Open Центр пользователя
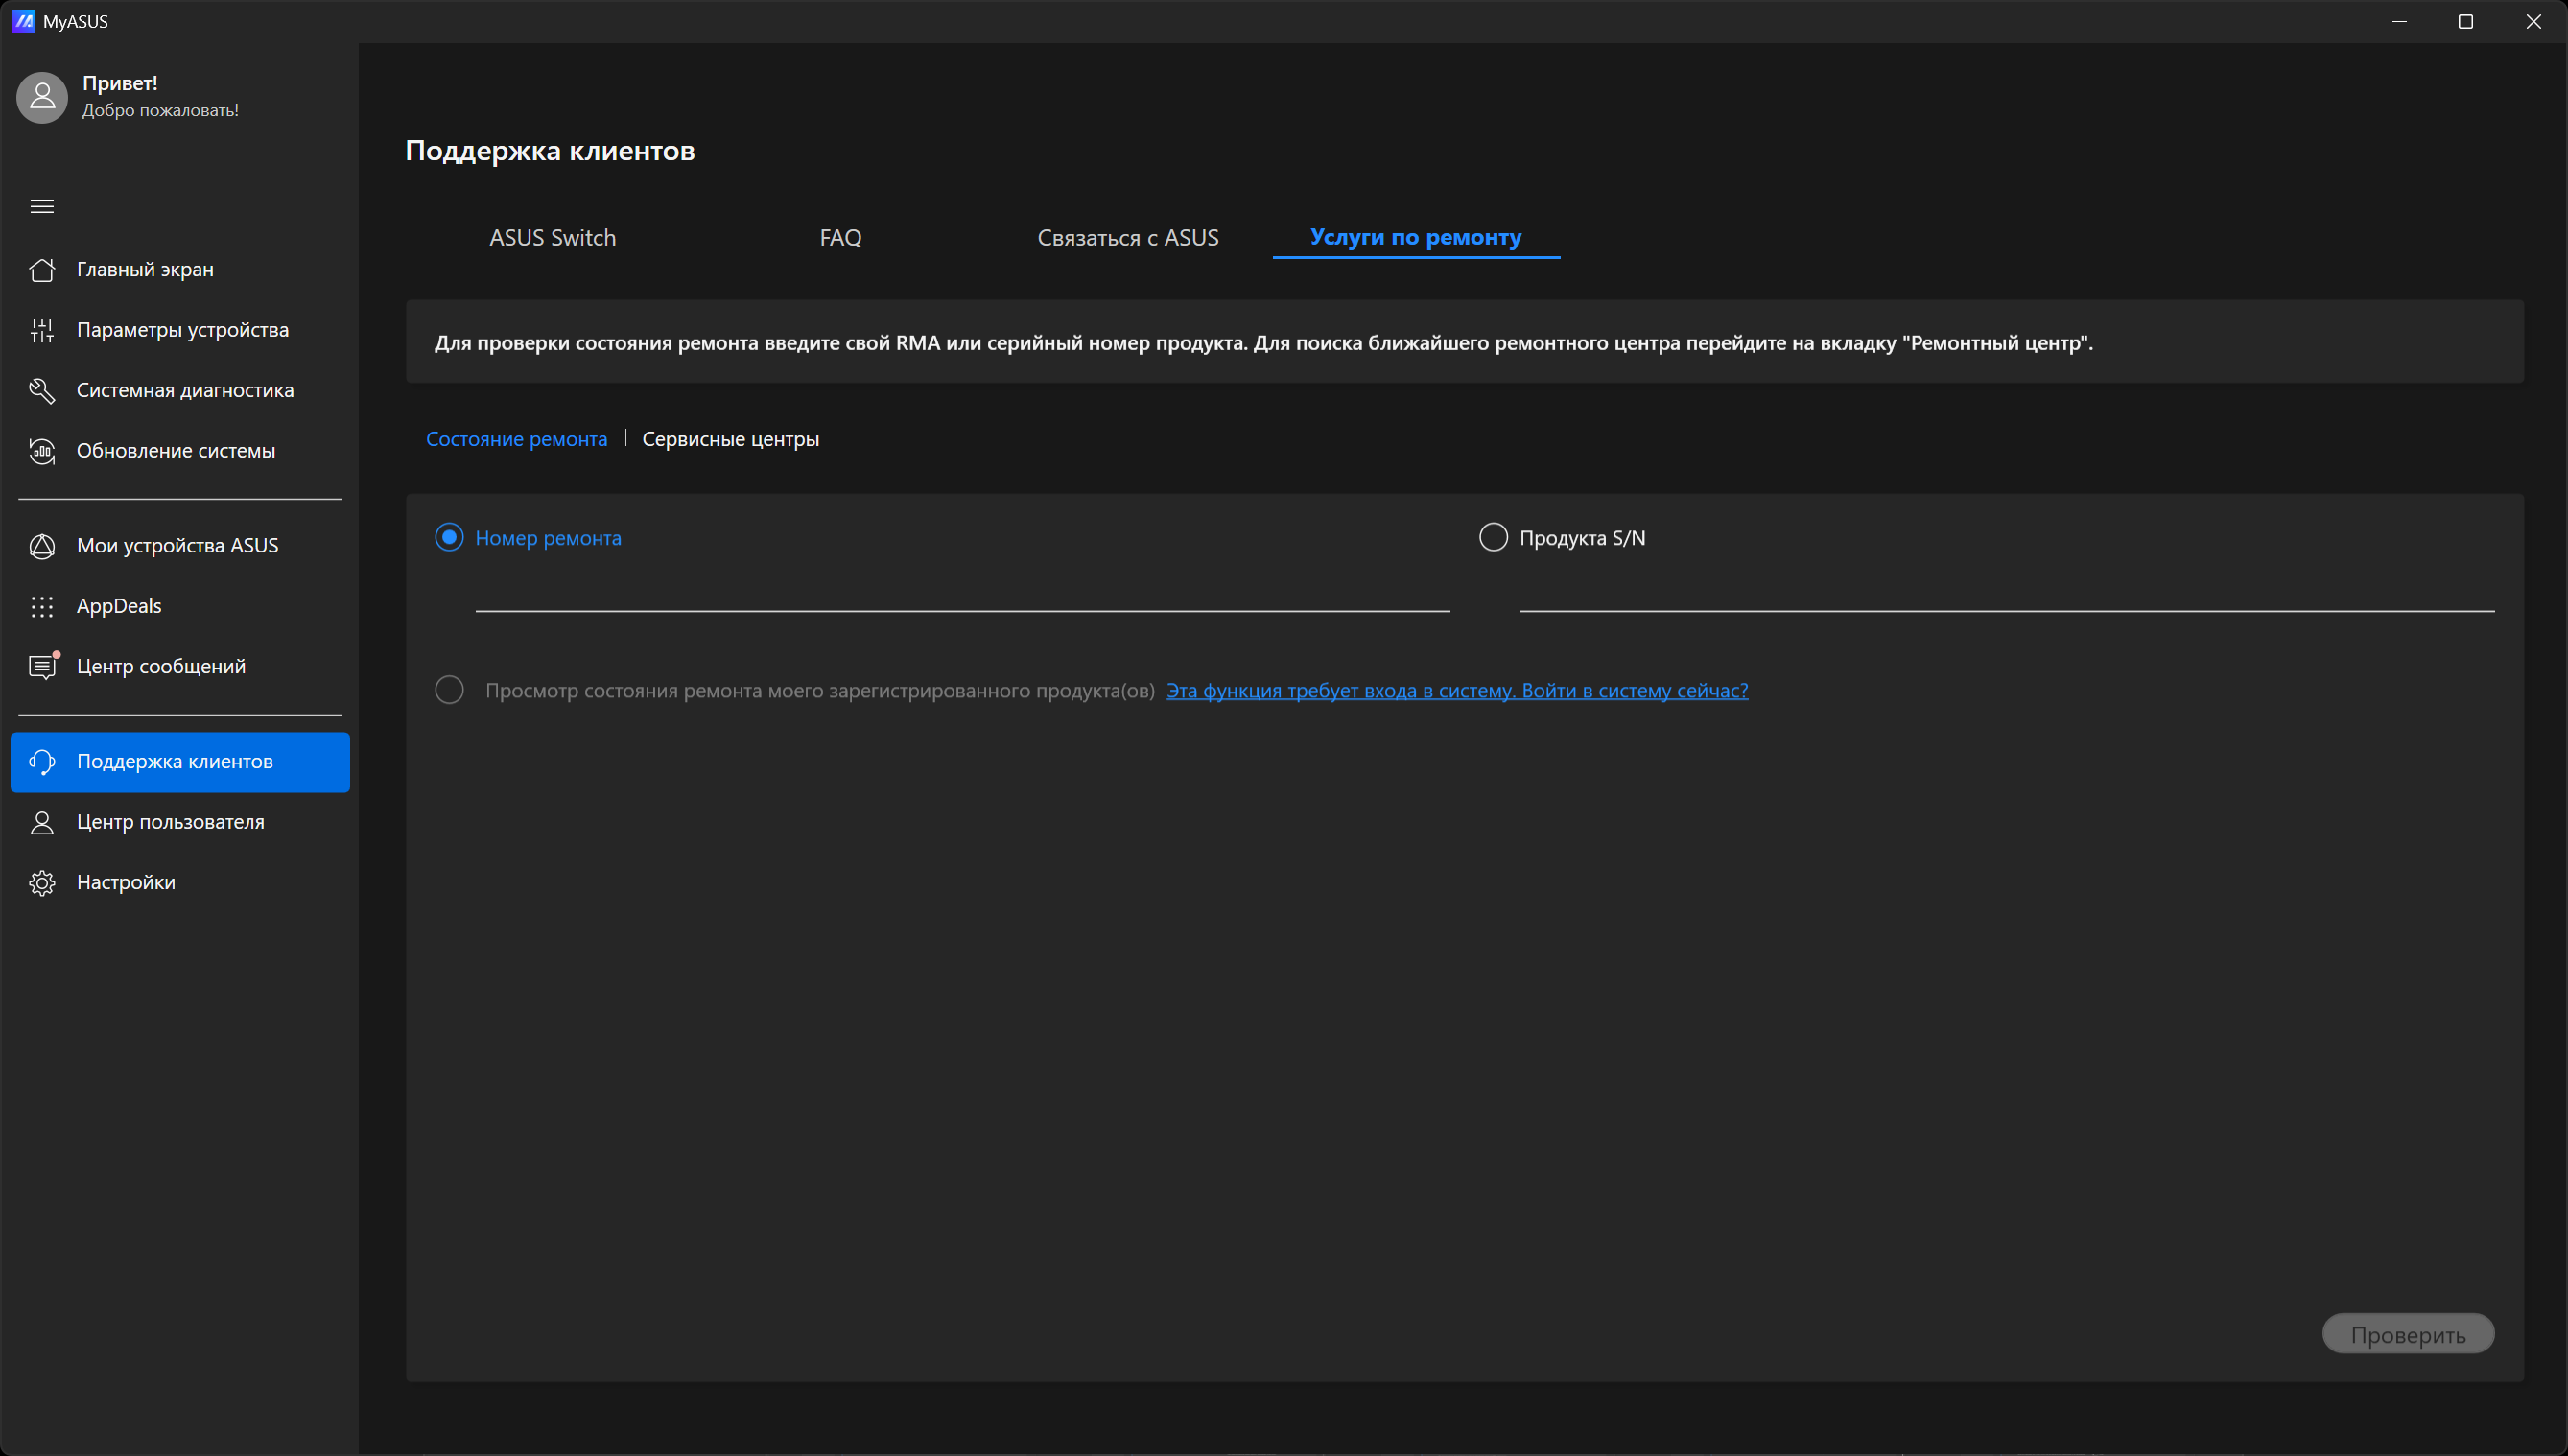The height and width of the screenshot is (1456, 2568). 180,822
